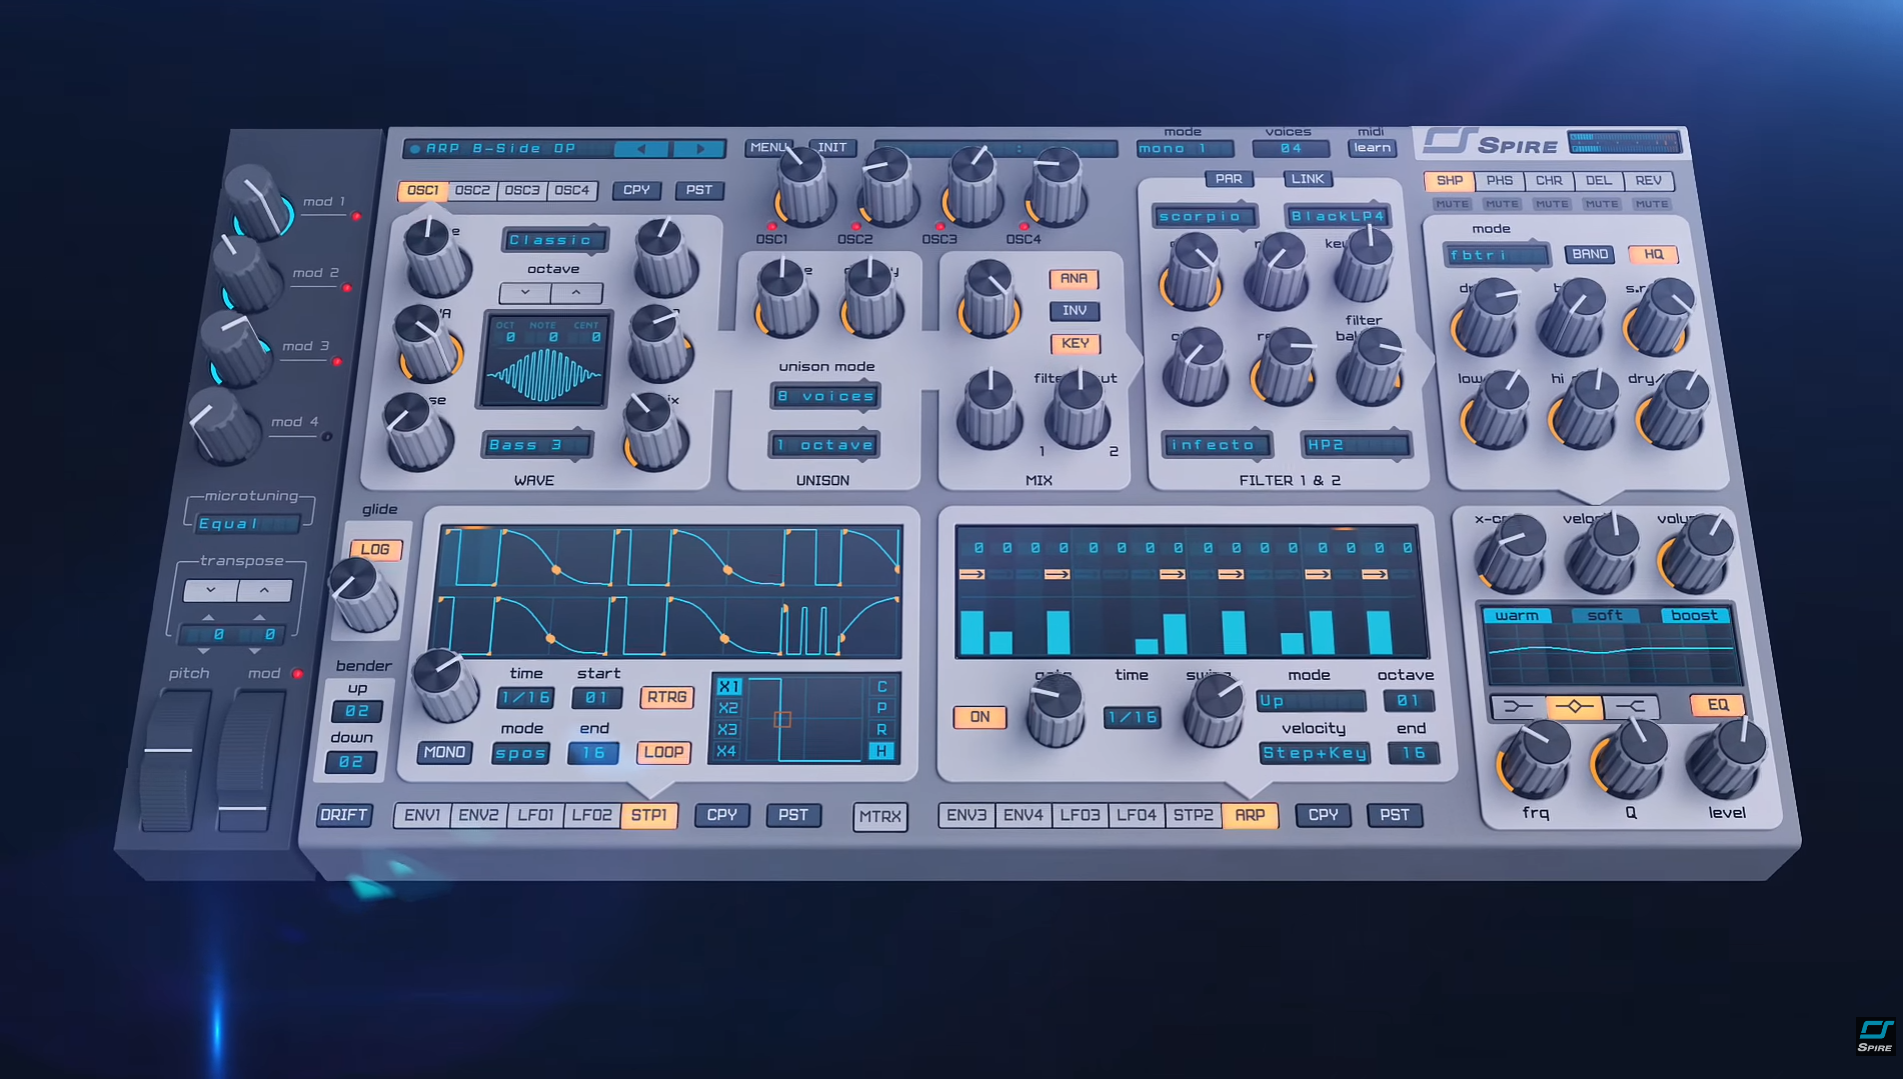Image resolution: width=1903 pixels, height=1079 pixels.
Task: Toggle the RTRG retrigger button
Action: pyautogui.click(x=666, y=697)
